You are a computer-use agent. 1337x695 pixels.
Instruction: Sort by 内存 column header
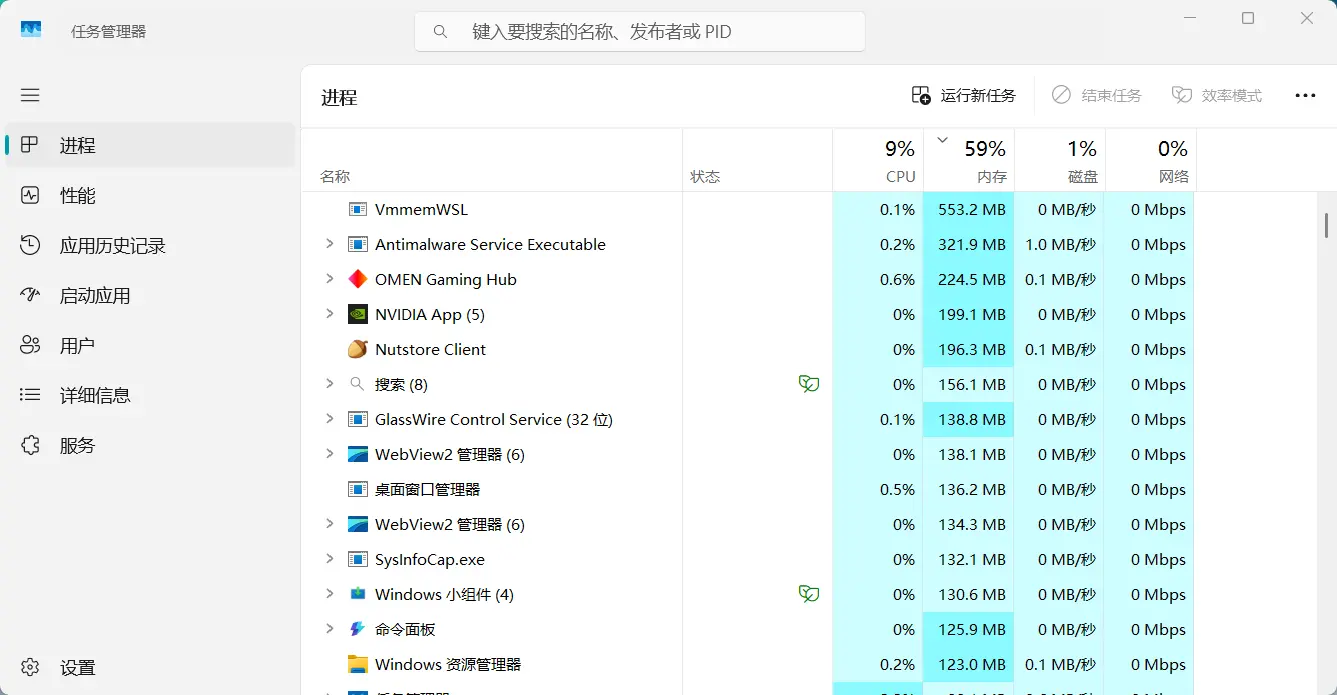[x=969, y=160]
